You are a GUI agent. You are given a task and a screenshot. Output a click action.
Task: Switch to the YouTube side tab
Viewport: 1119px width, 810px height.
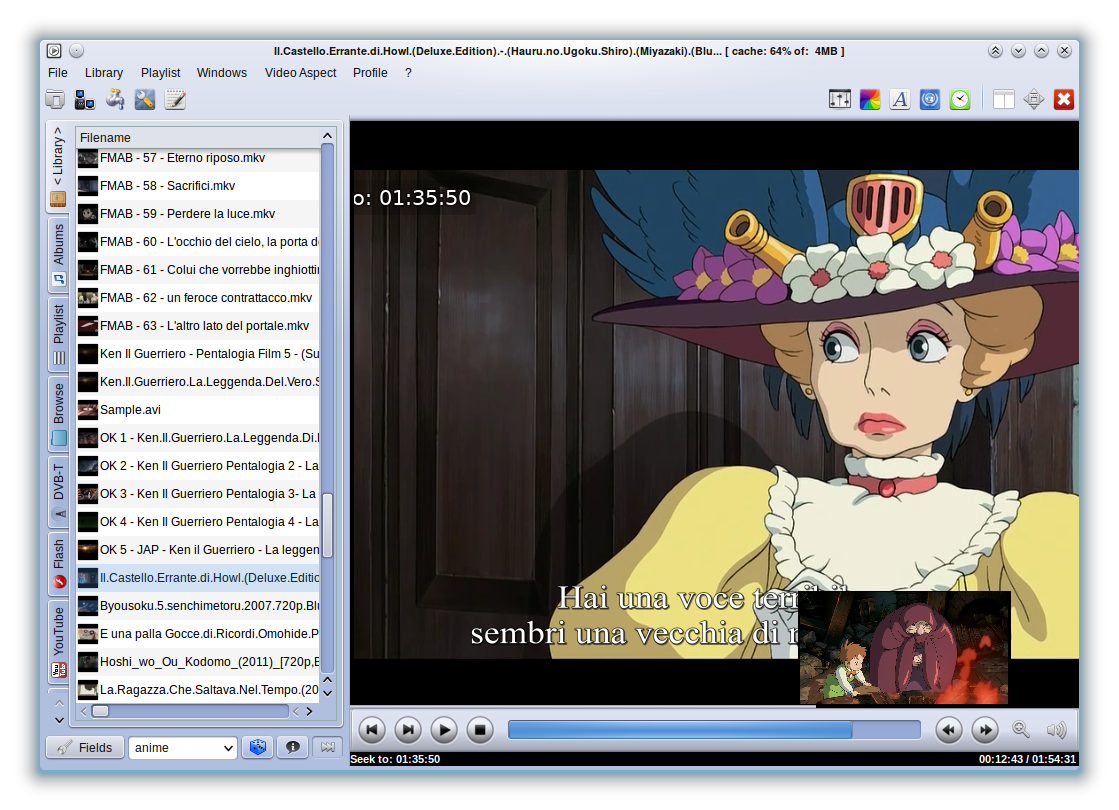(58, 641)
